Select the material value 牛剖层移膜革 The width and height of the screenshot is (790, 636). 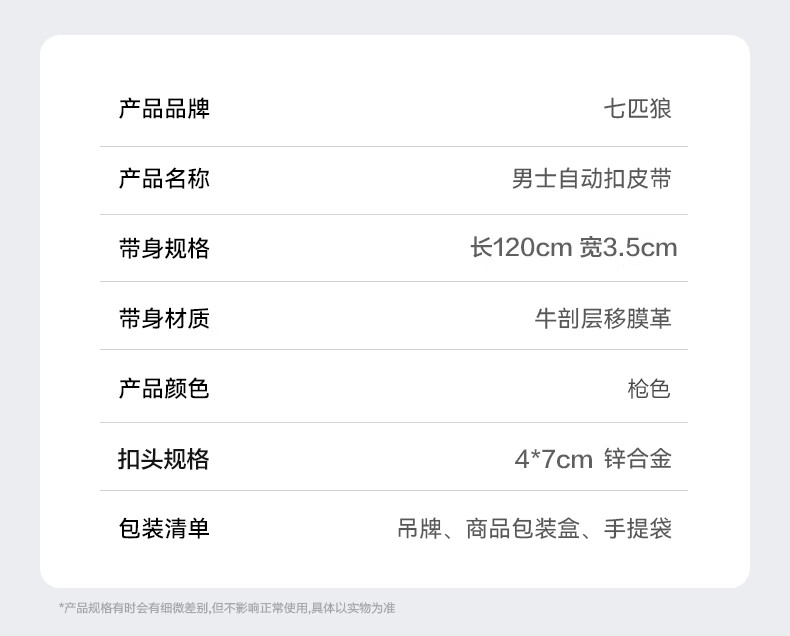pyautogui.click(x=603, y=319)
